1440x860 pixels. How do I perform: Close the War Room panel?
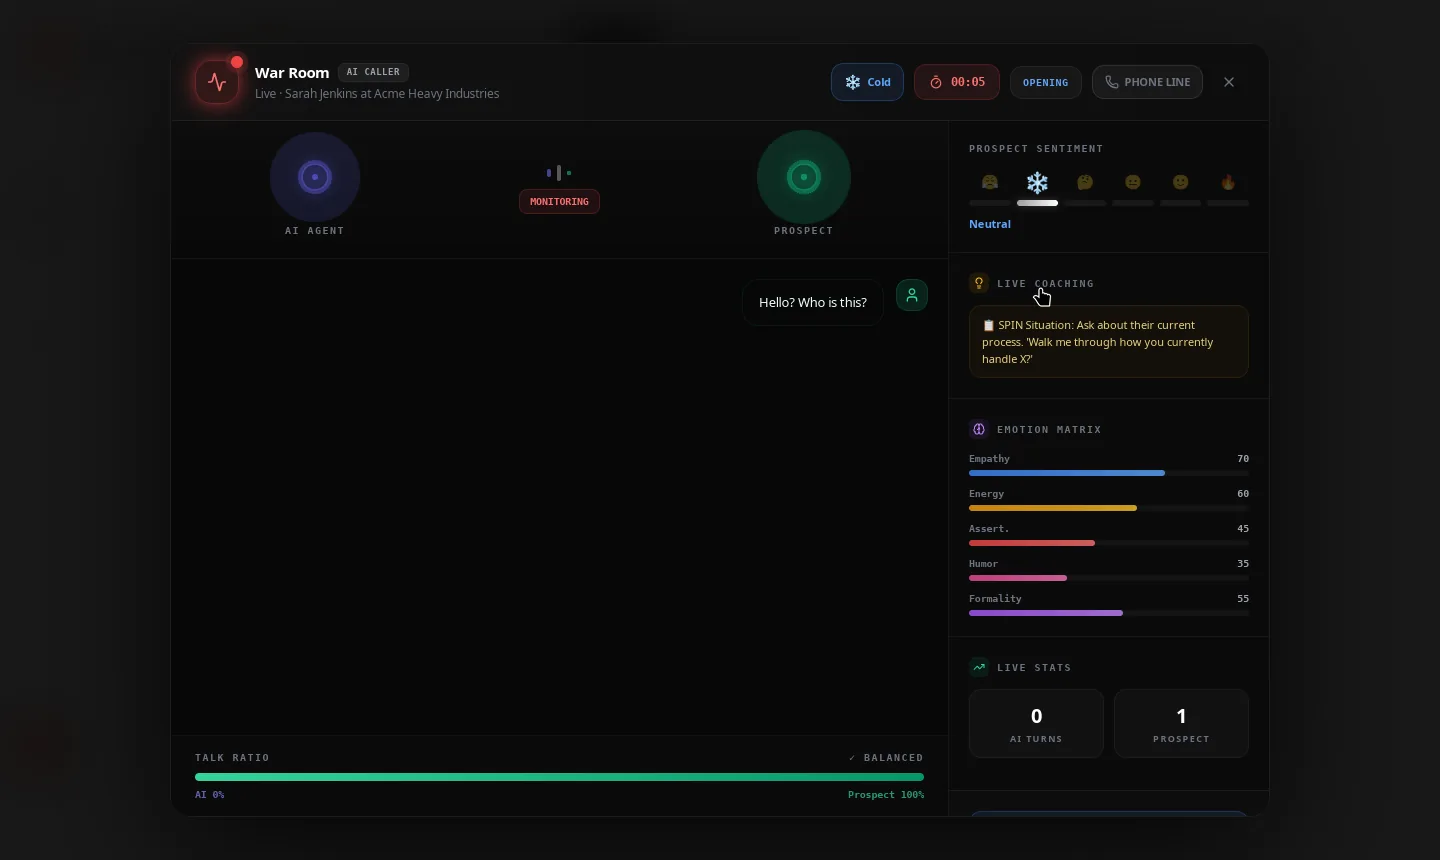tap(1229, 82)
